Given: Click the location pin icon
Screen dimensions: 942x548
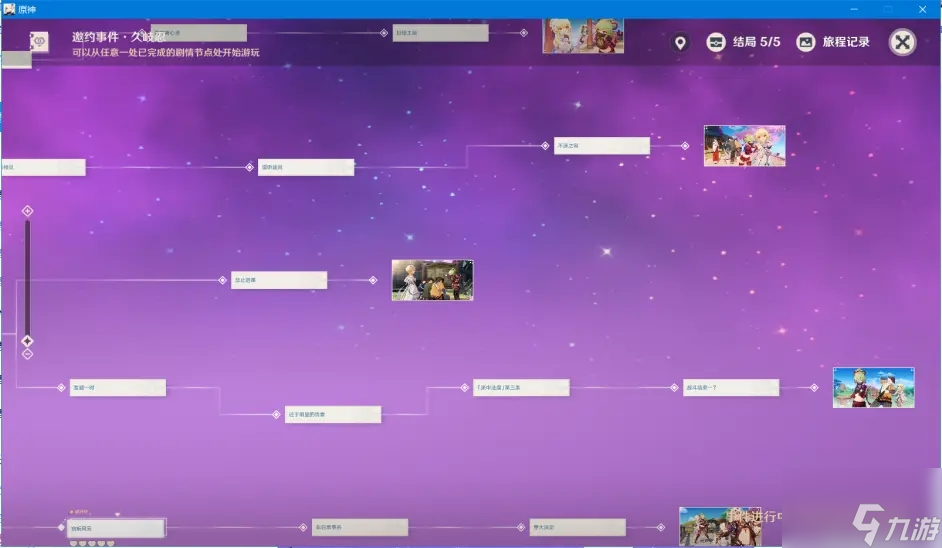Looking at the screenshot, I should click(x=680, y=42).
